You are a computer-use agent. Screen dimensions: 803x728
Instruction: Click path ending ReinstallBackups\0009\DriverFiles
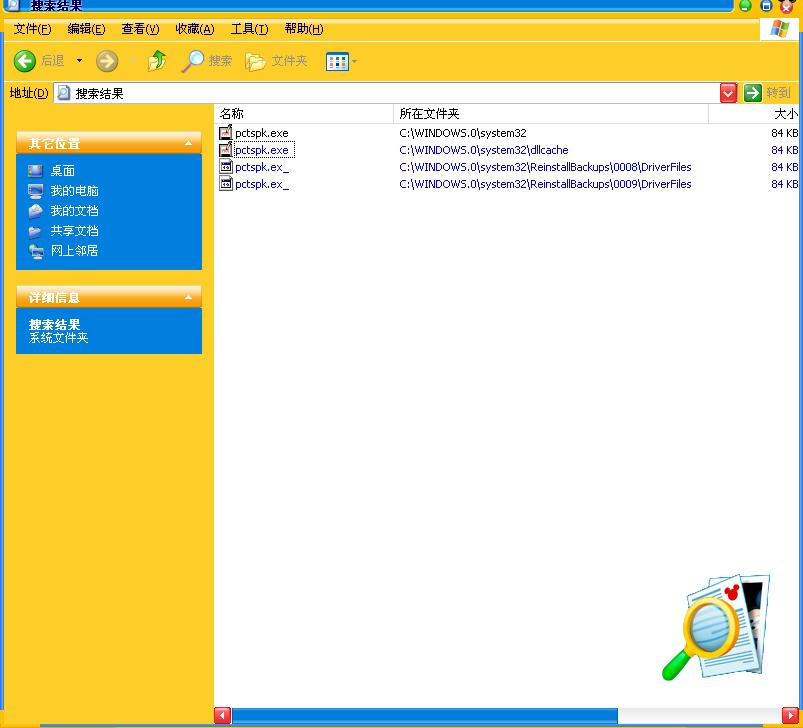[545, 184]
